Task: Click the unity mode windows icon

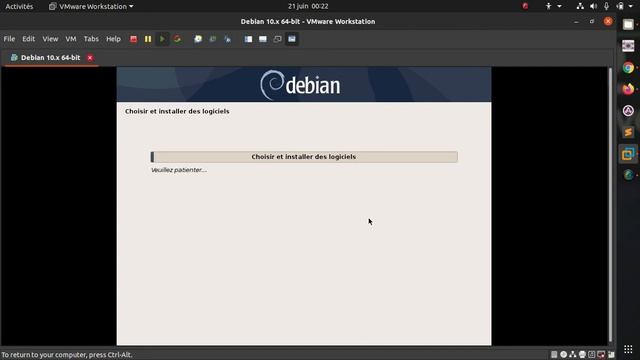Action: tap(278, 39)
